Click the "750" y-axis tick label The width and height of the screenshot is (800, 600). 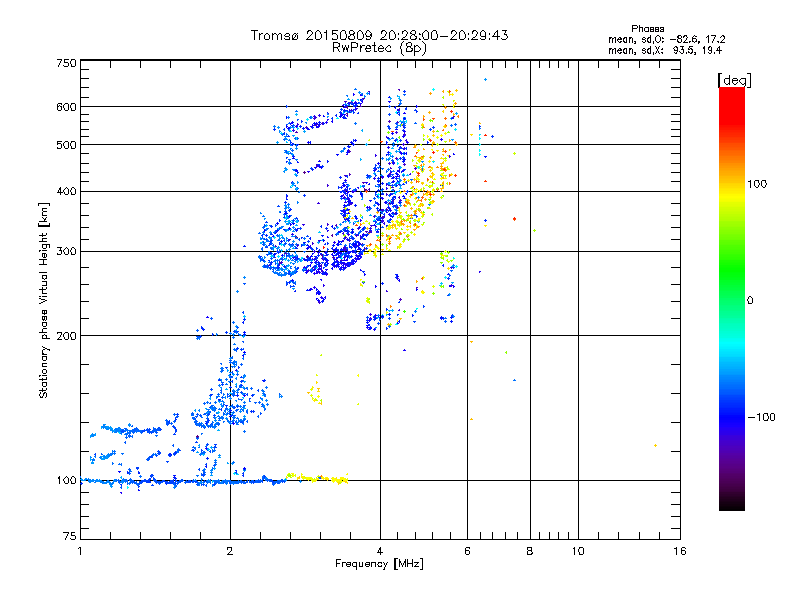click(66, 63)
